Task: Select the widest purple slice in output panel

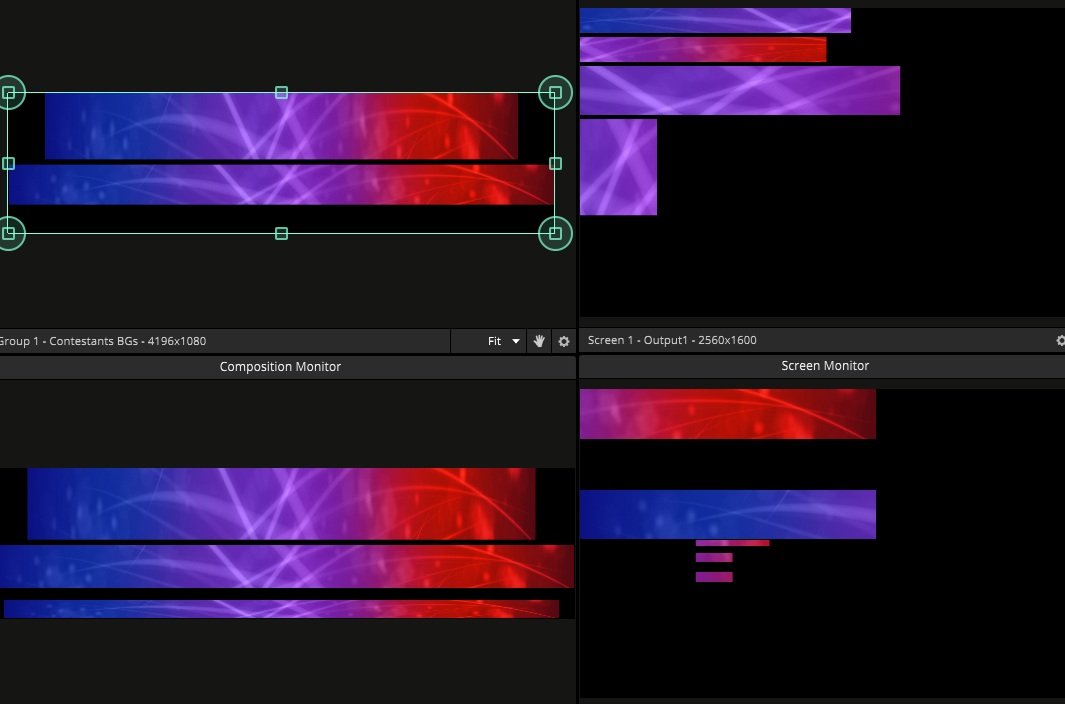Action: pyautogui.click(x=739, y=91)
